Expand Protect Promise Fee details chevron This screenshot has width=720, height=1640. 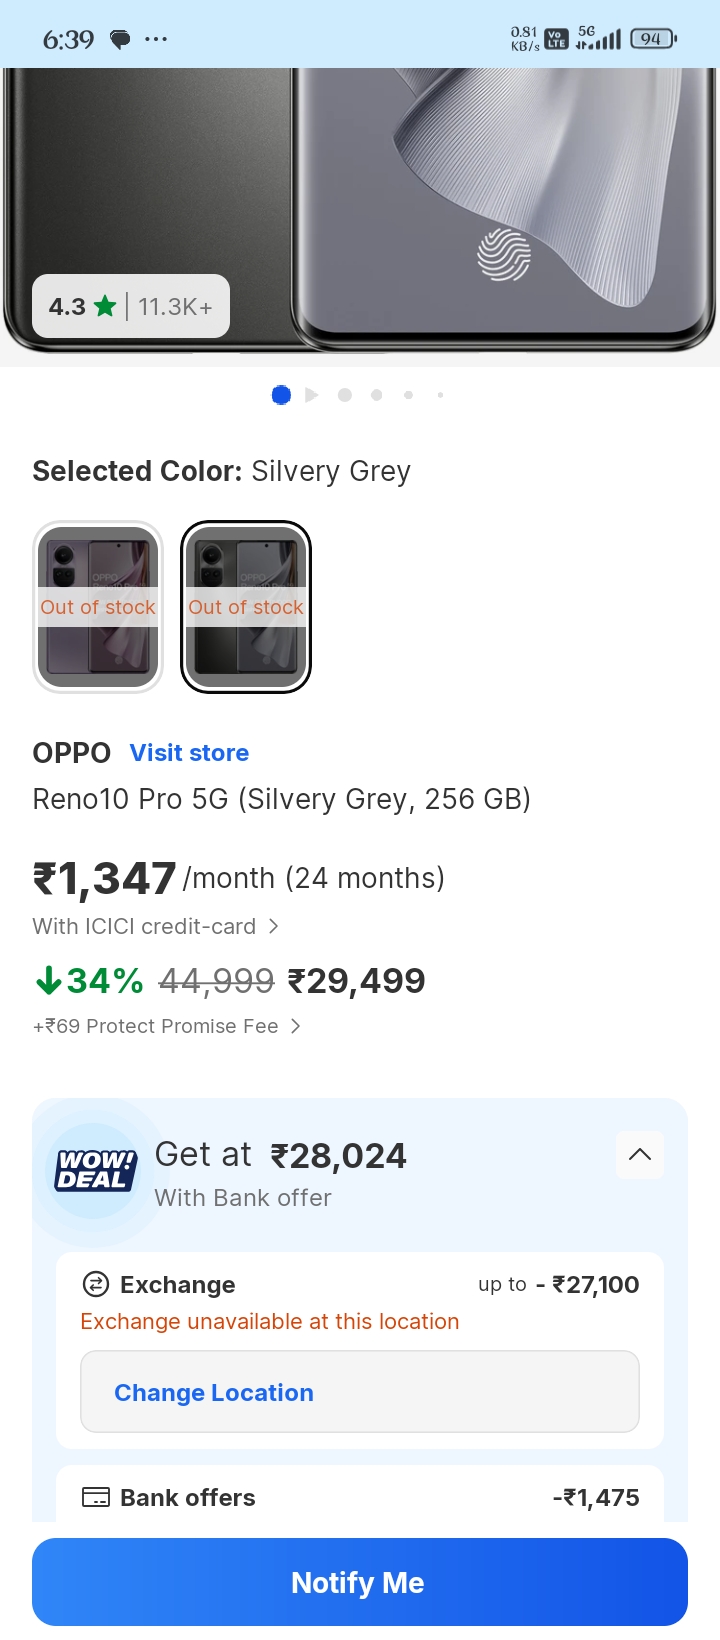[x=295, y=1026]
